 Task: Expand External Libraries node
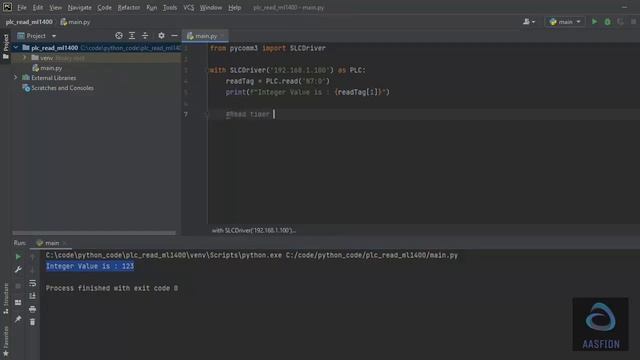[16, 78]
